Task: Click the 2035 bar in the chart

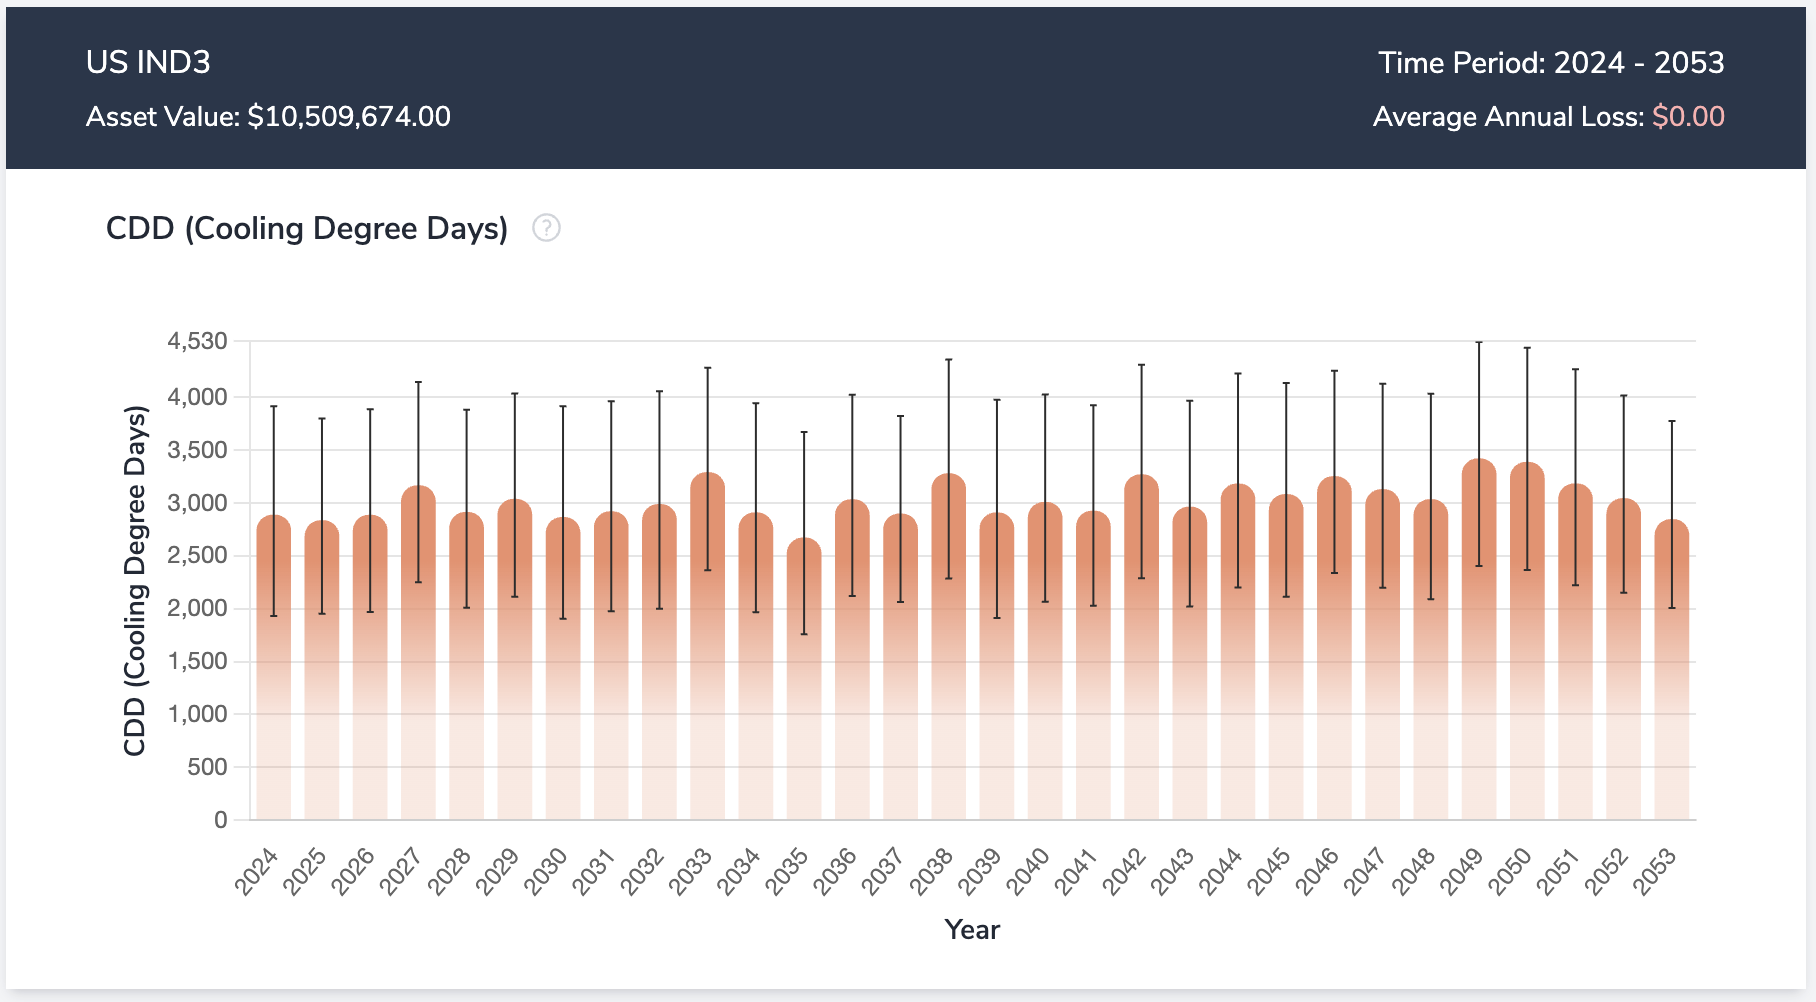Action: 804,679
